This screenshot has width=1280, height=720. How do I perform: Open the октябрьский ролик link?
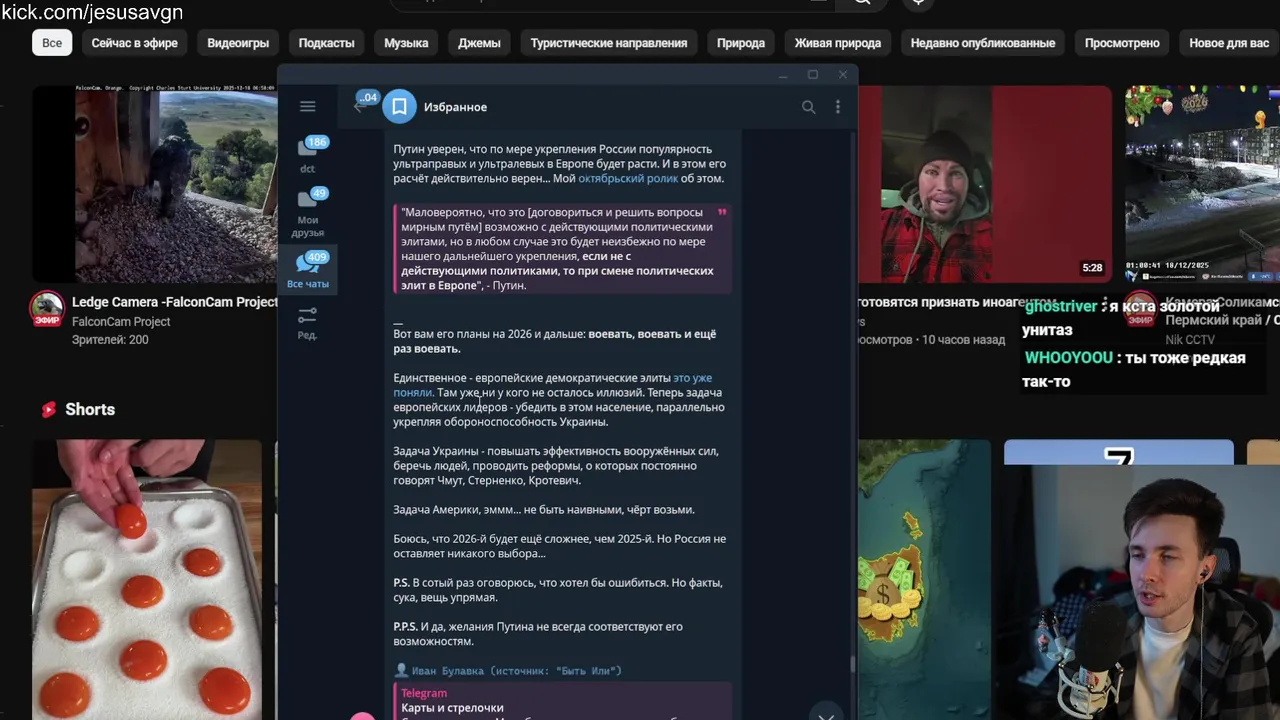[x=628, y=179]
